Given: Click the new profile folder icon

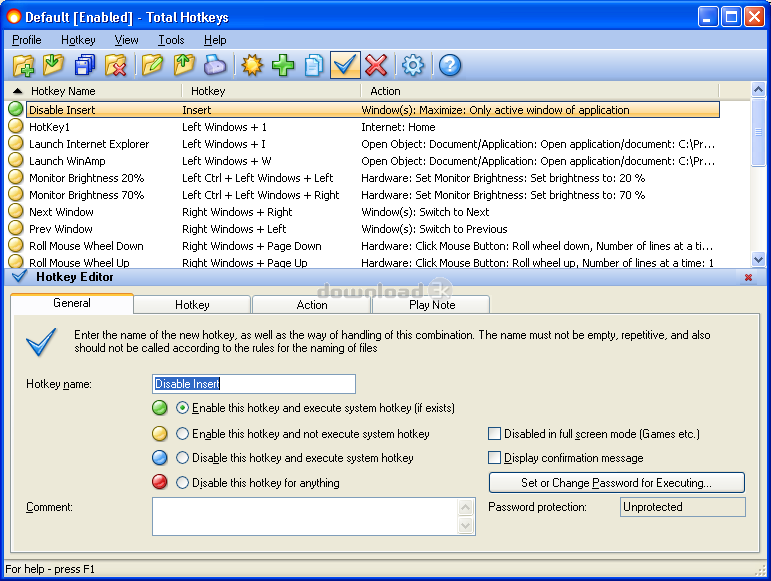Looking at the screenshot, I should 23,66.
